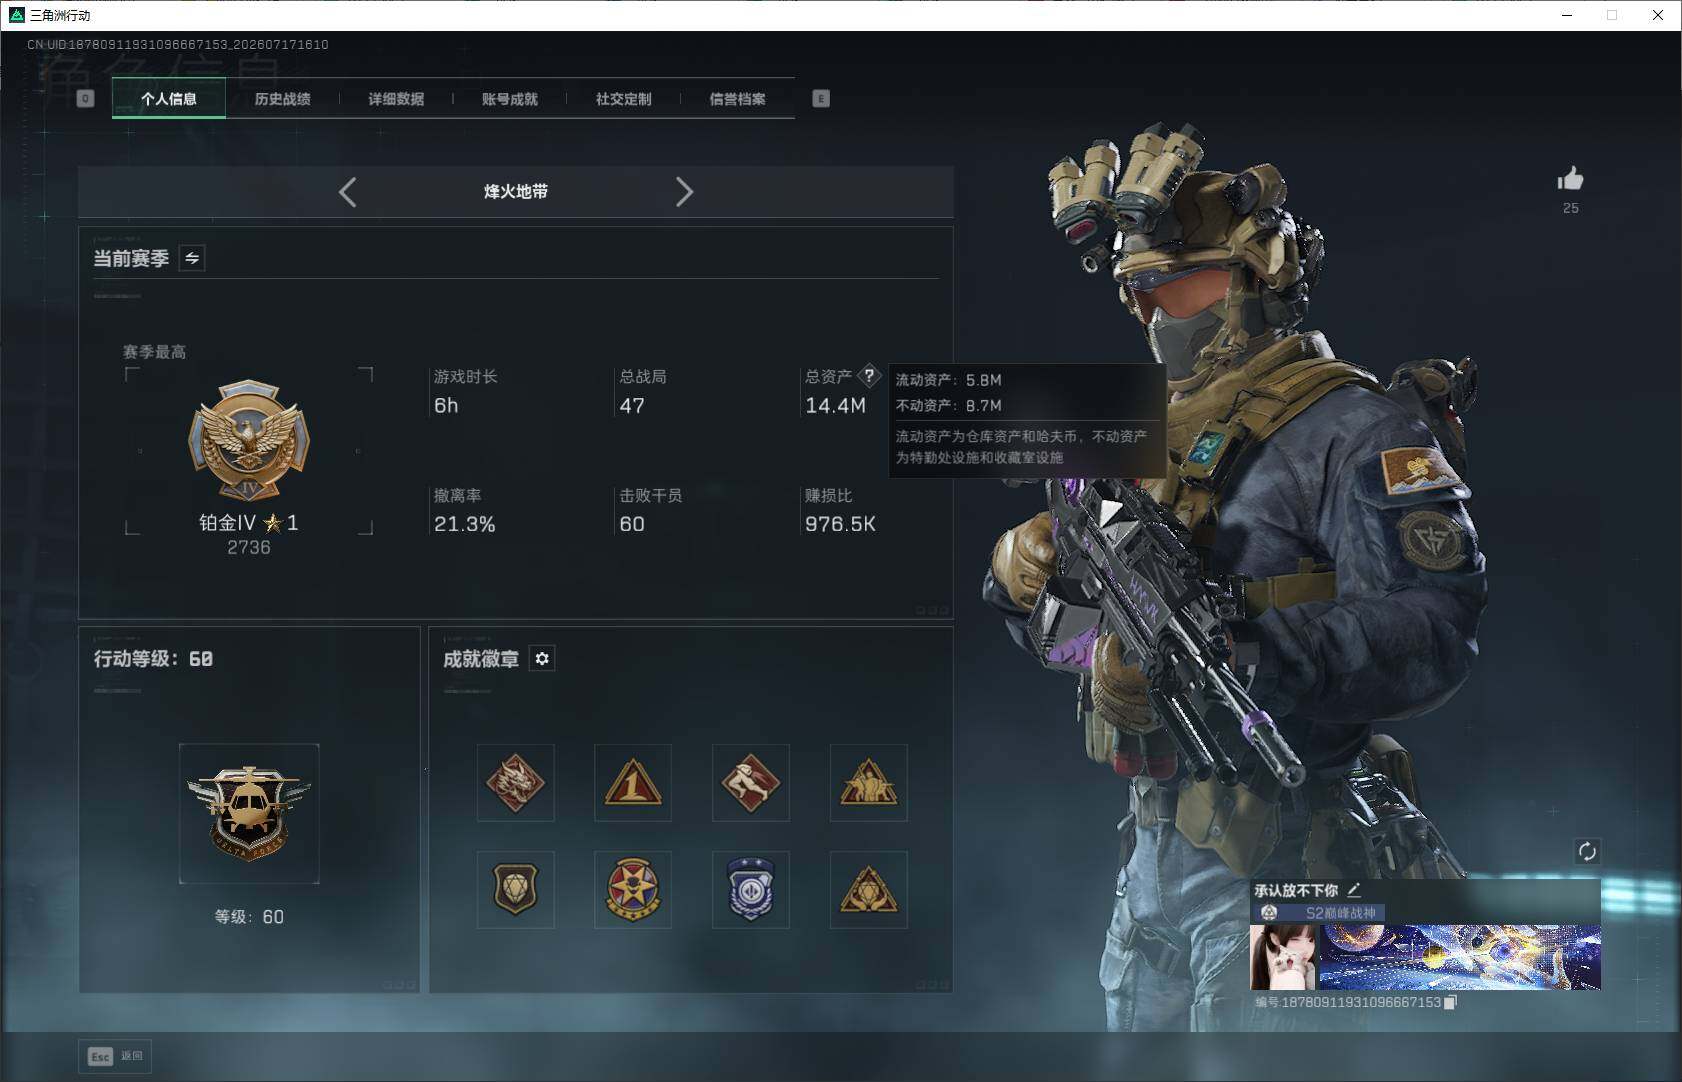Select the two-figure triangle badge in top row

tap(869, 783)
